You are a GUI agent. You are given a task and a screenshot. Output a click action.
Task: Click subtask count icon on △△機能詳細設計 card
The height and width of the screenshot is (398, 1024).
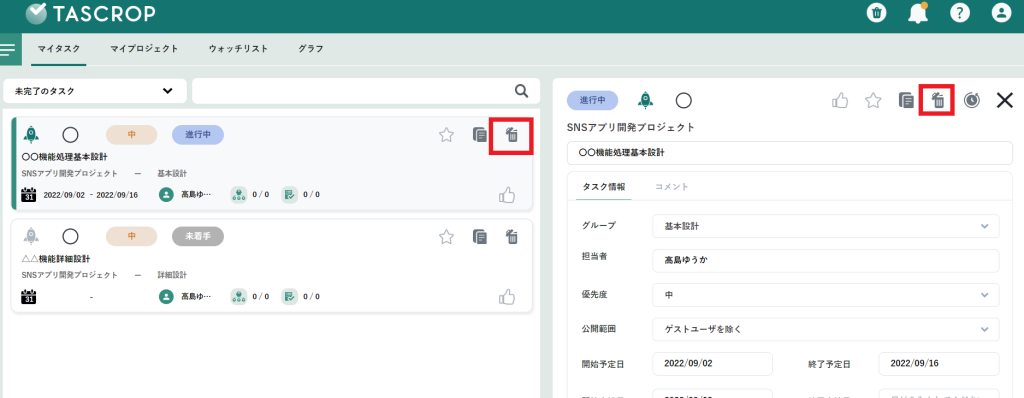pyautogui.click(x=239, y=296)
